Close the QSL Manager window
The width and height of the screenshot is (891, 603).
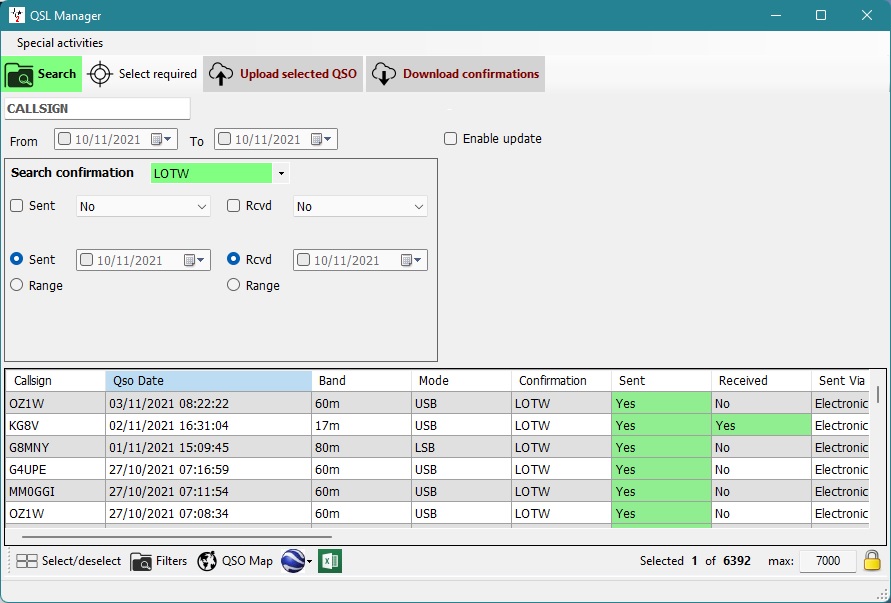(x=867, y=15)
